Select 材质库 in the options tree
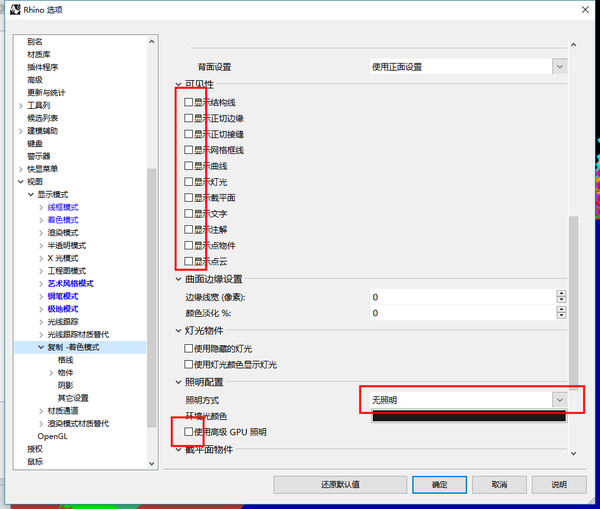Image resolution: width=600 pixels, height=509 pixels. tap(39, 54)
